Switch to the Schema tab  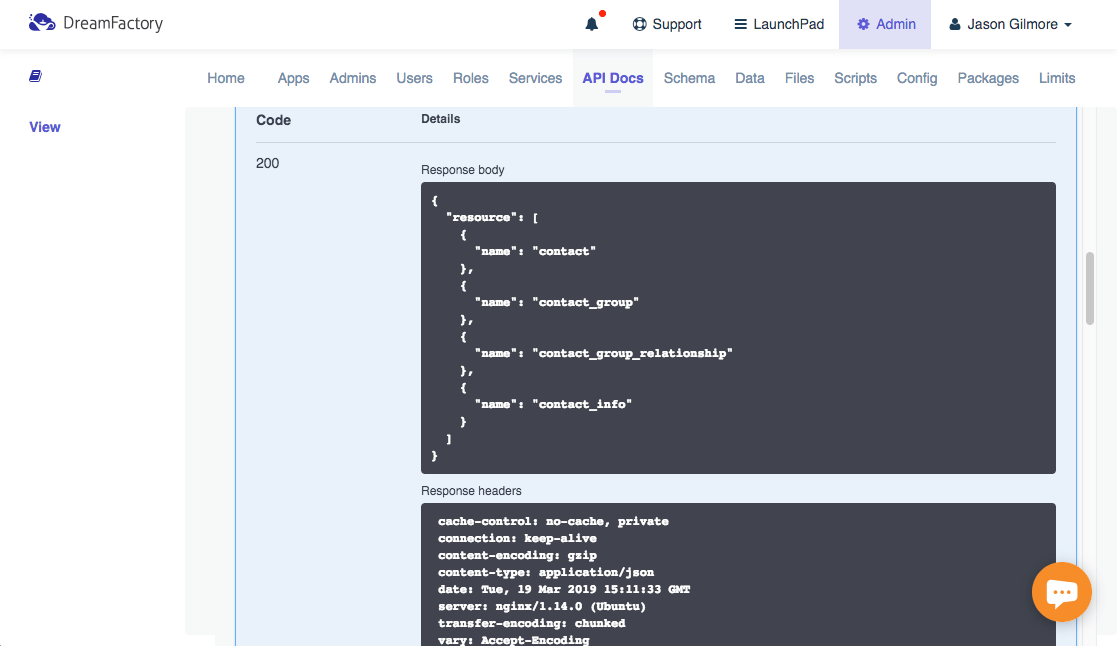(689, 77)
